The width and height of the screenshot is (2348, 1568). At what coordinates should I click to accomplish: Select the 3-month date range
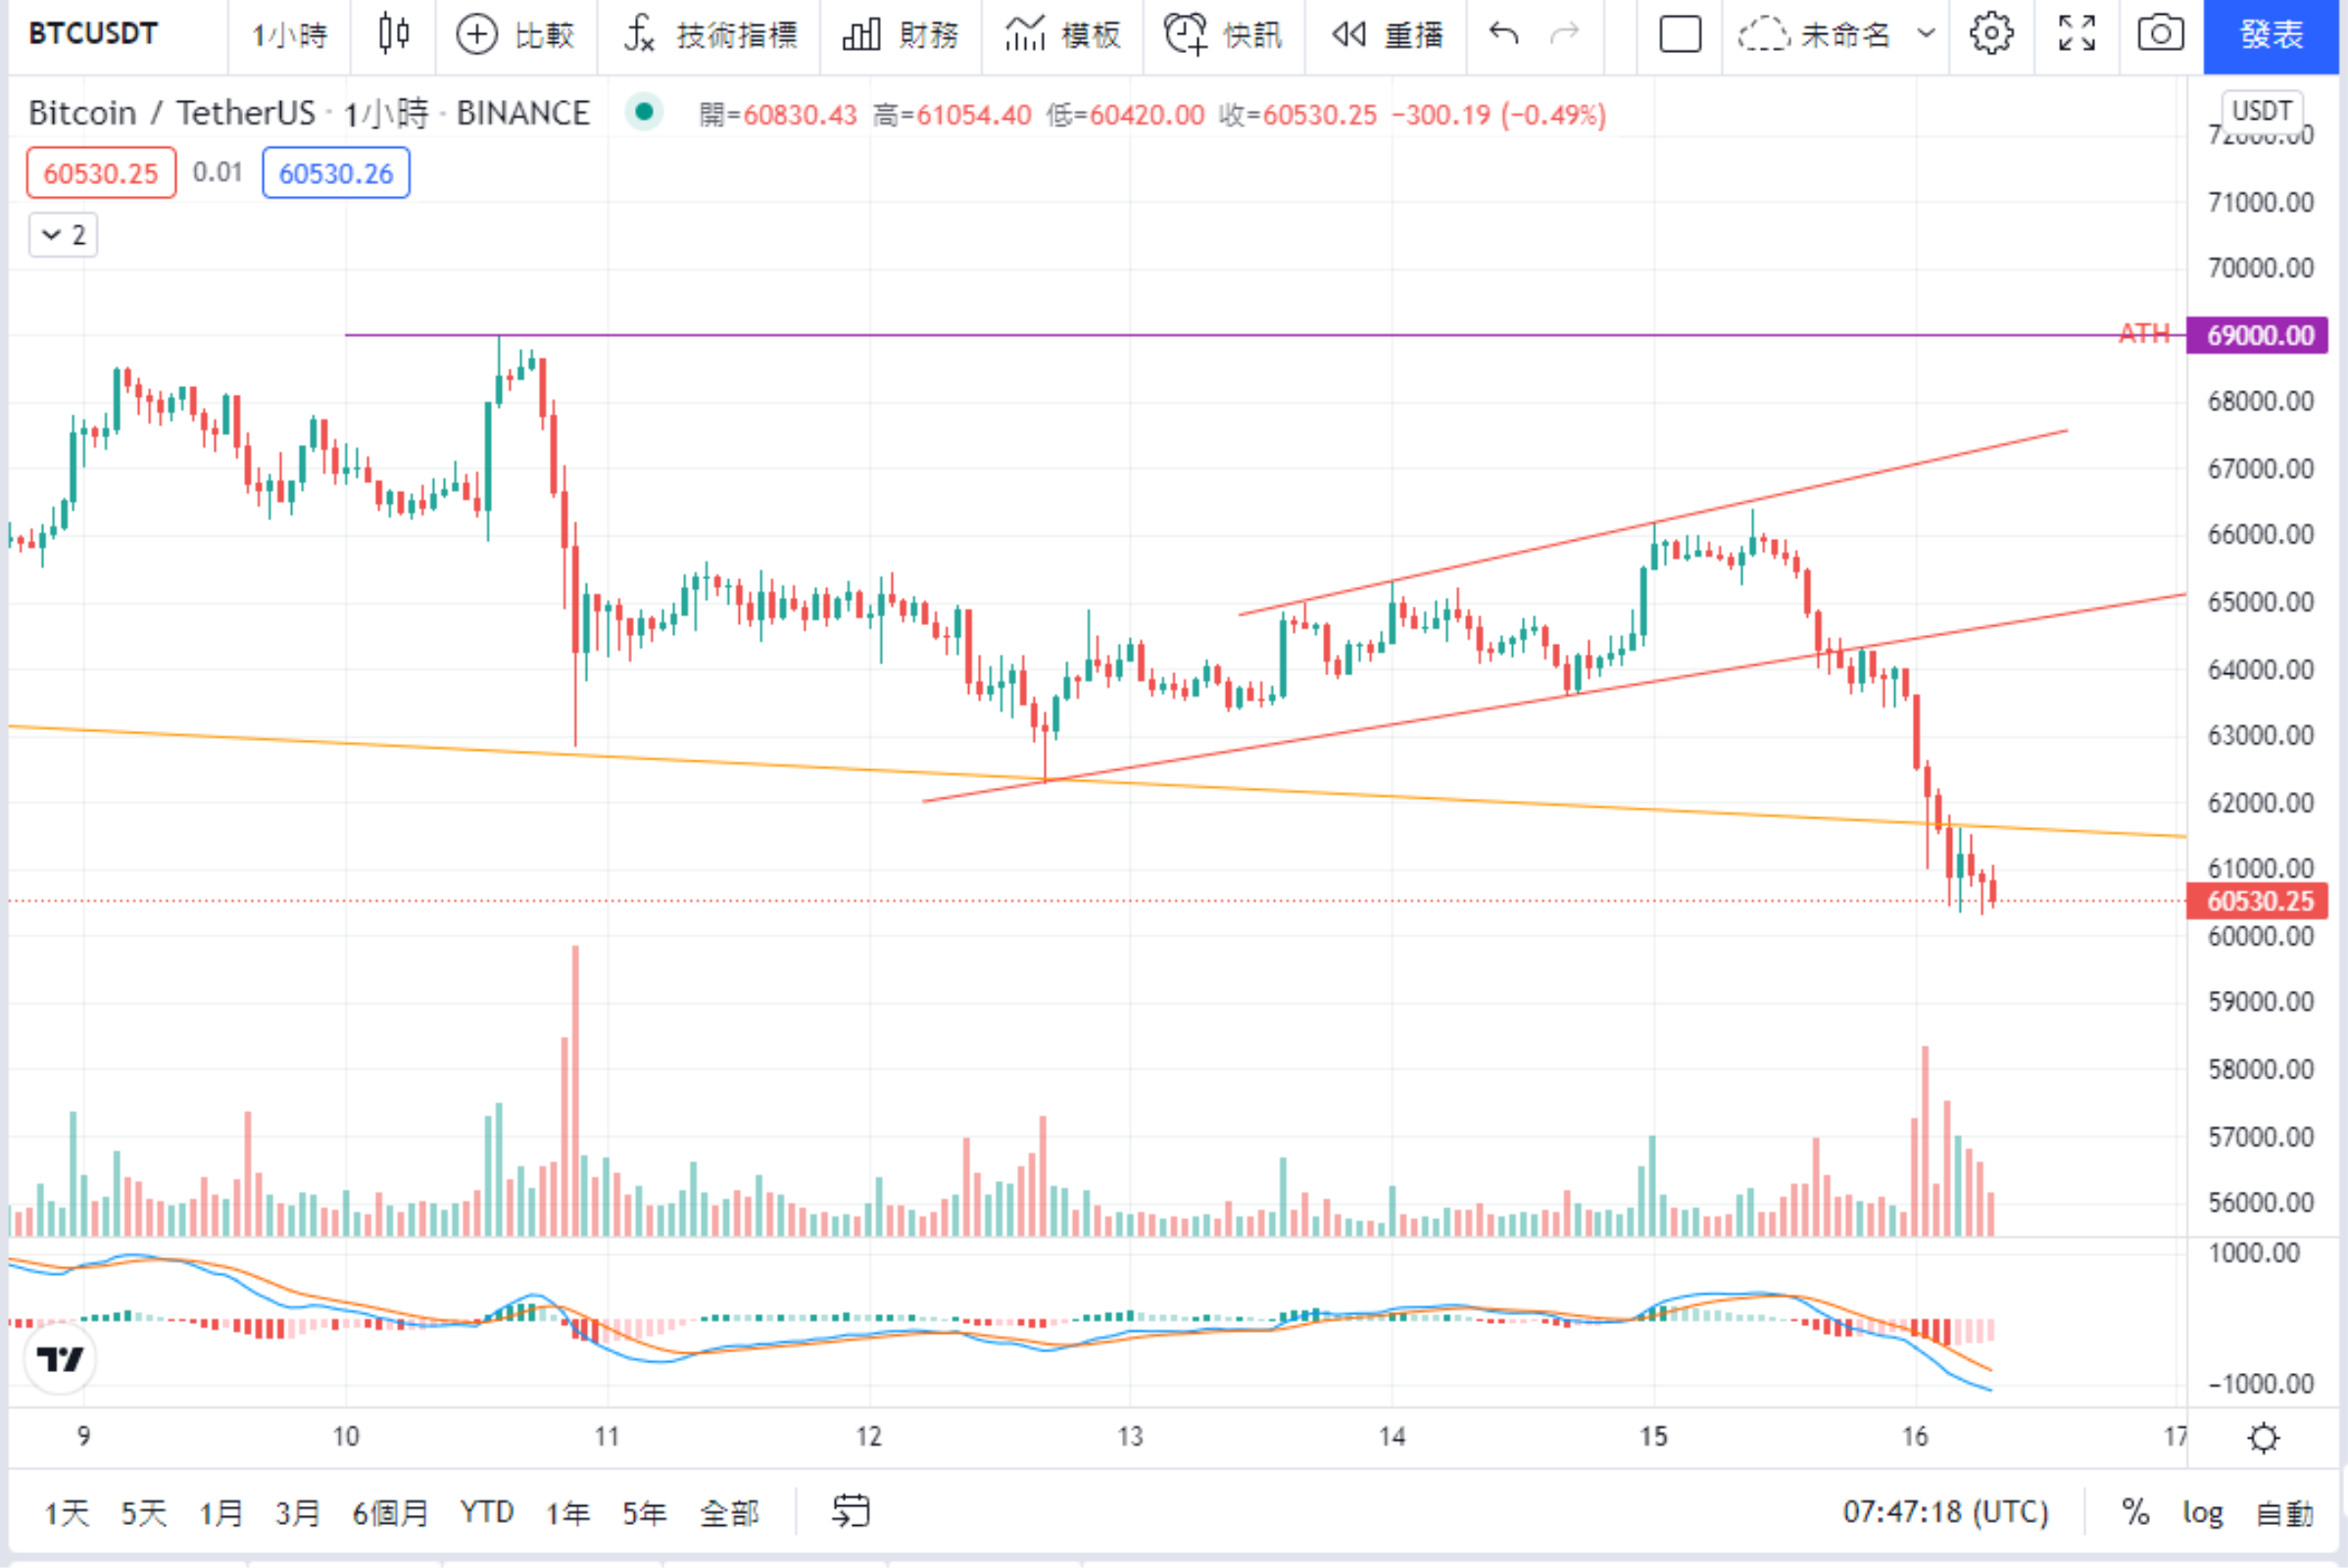pos(297,1512)
